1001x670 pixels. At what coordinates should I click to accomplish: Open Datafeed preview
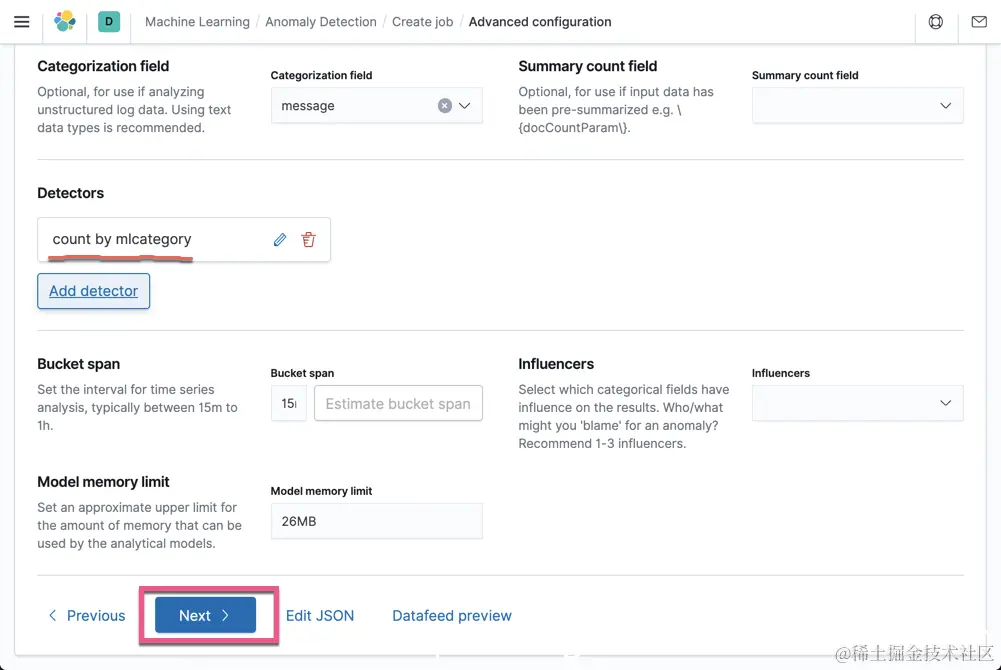coord(452,616)
